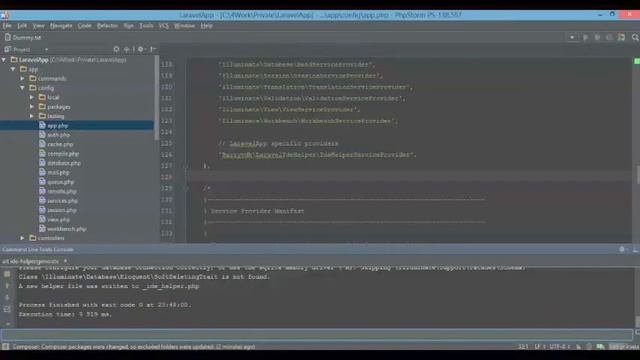Viewport: 640px width, 360px height.
Task: Click the up arrow icon in console gutter
Action: pyautogui.click(x=7, y=286)
